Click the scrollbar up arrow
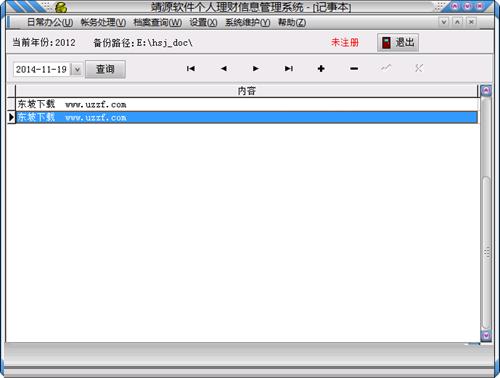This screenshot has width=500, height=378. (x=486, y=90)
